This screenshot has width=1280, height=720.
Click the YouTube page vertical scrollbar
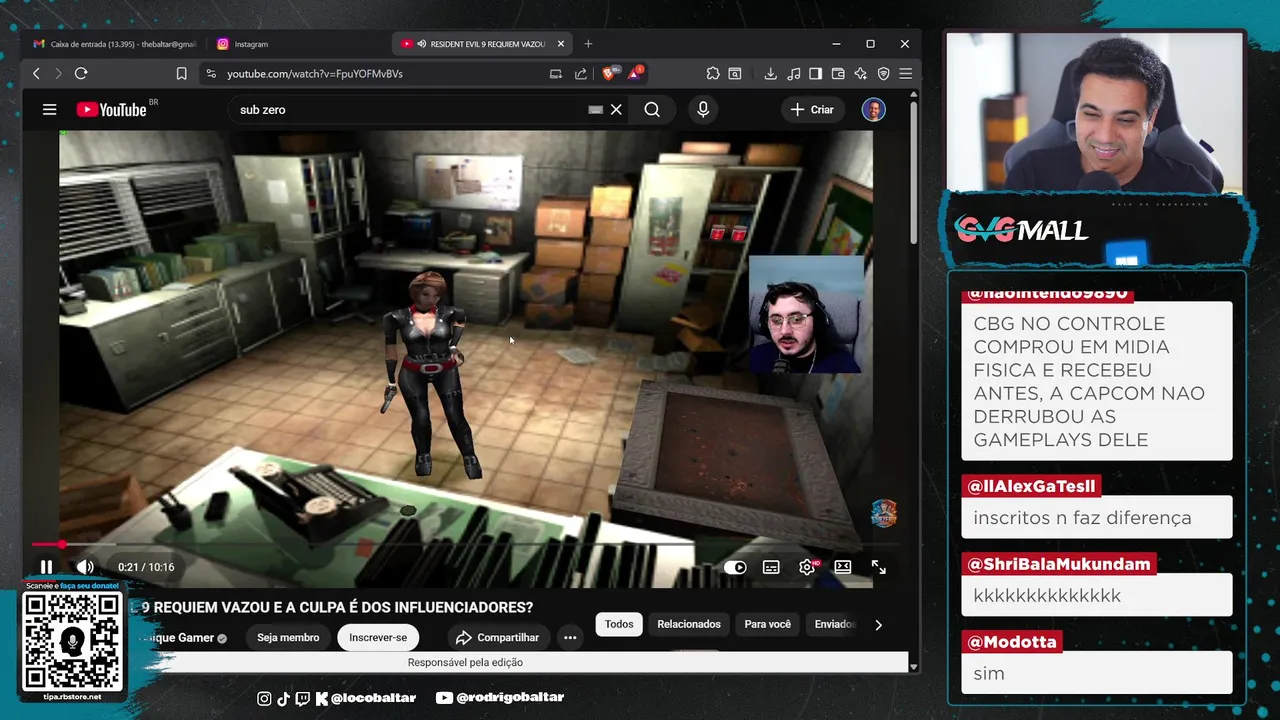pos(914,172)
